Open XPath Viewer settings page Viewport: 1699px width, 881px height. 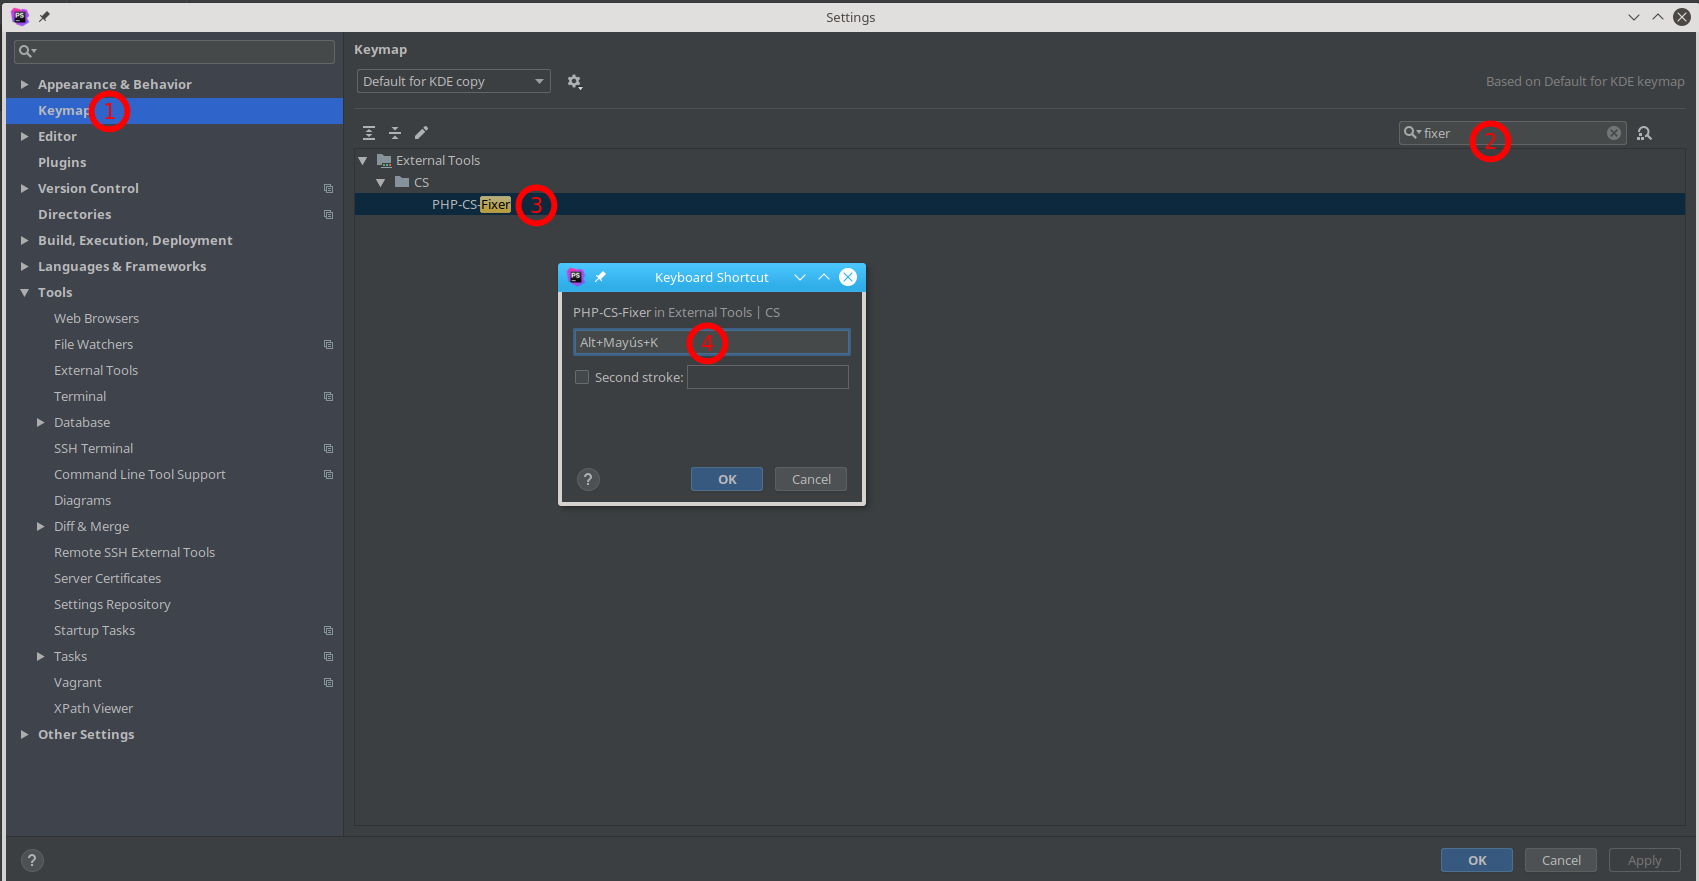point(93,708)
